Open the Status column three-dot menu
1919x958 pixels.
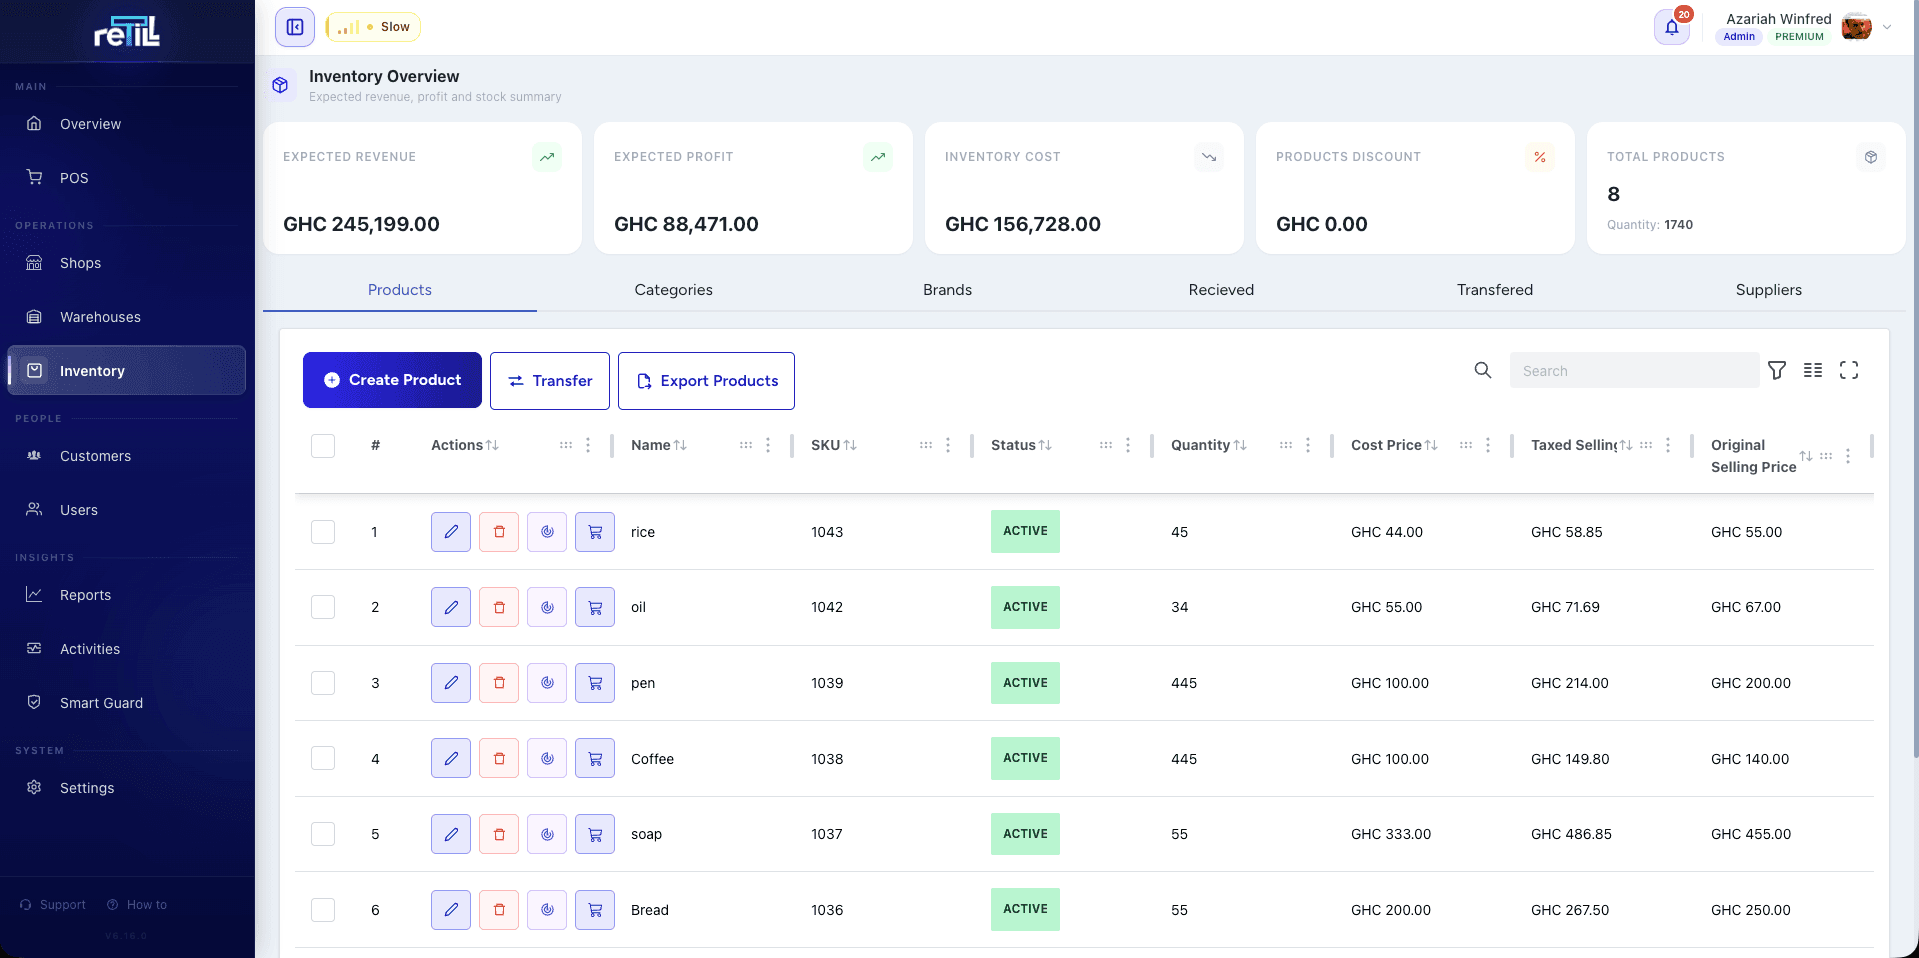point(1128,445)
